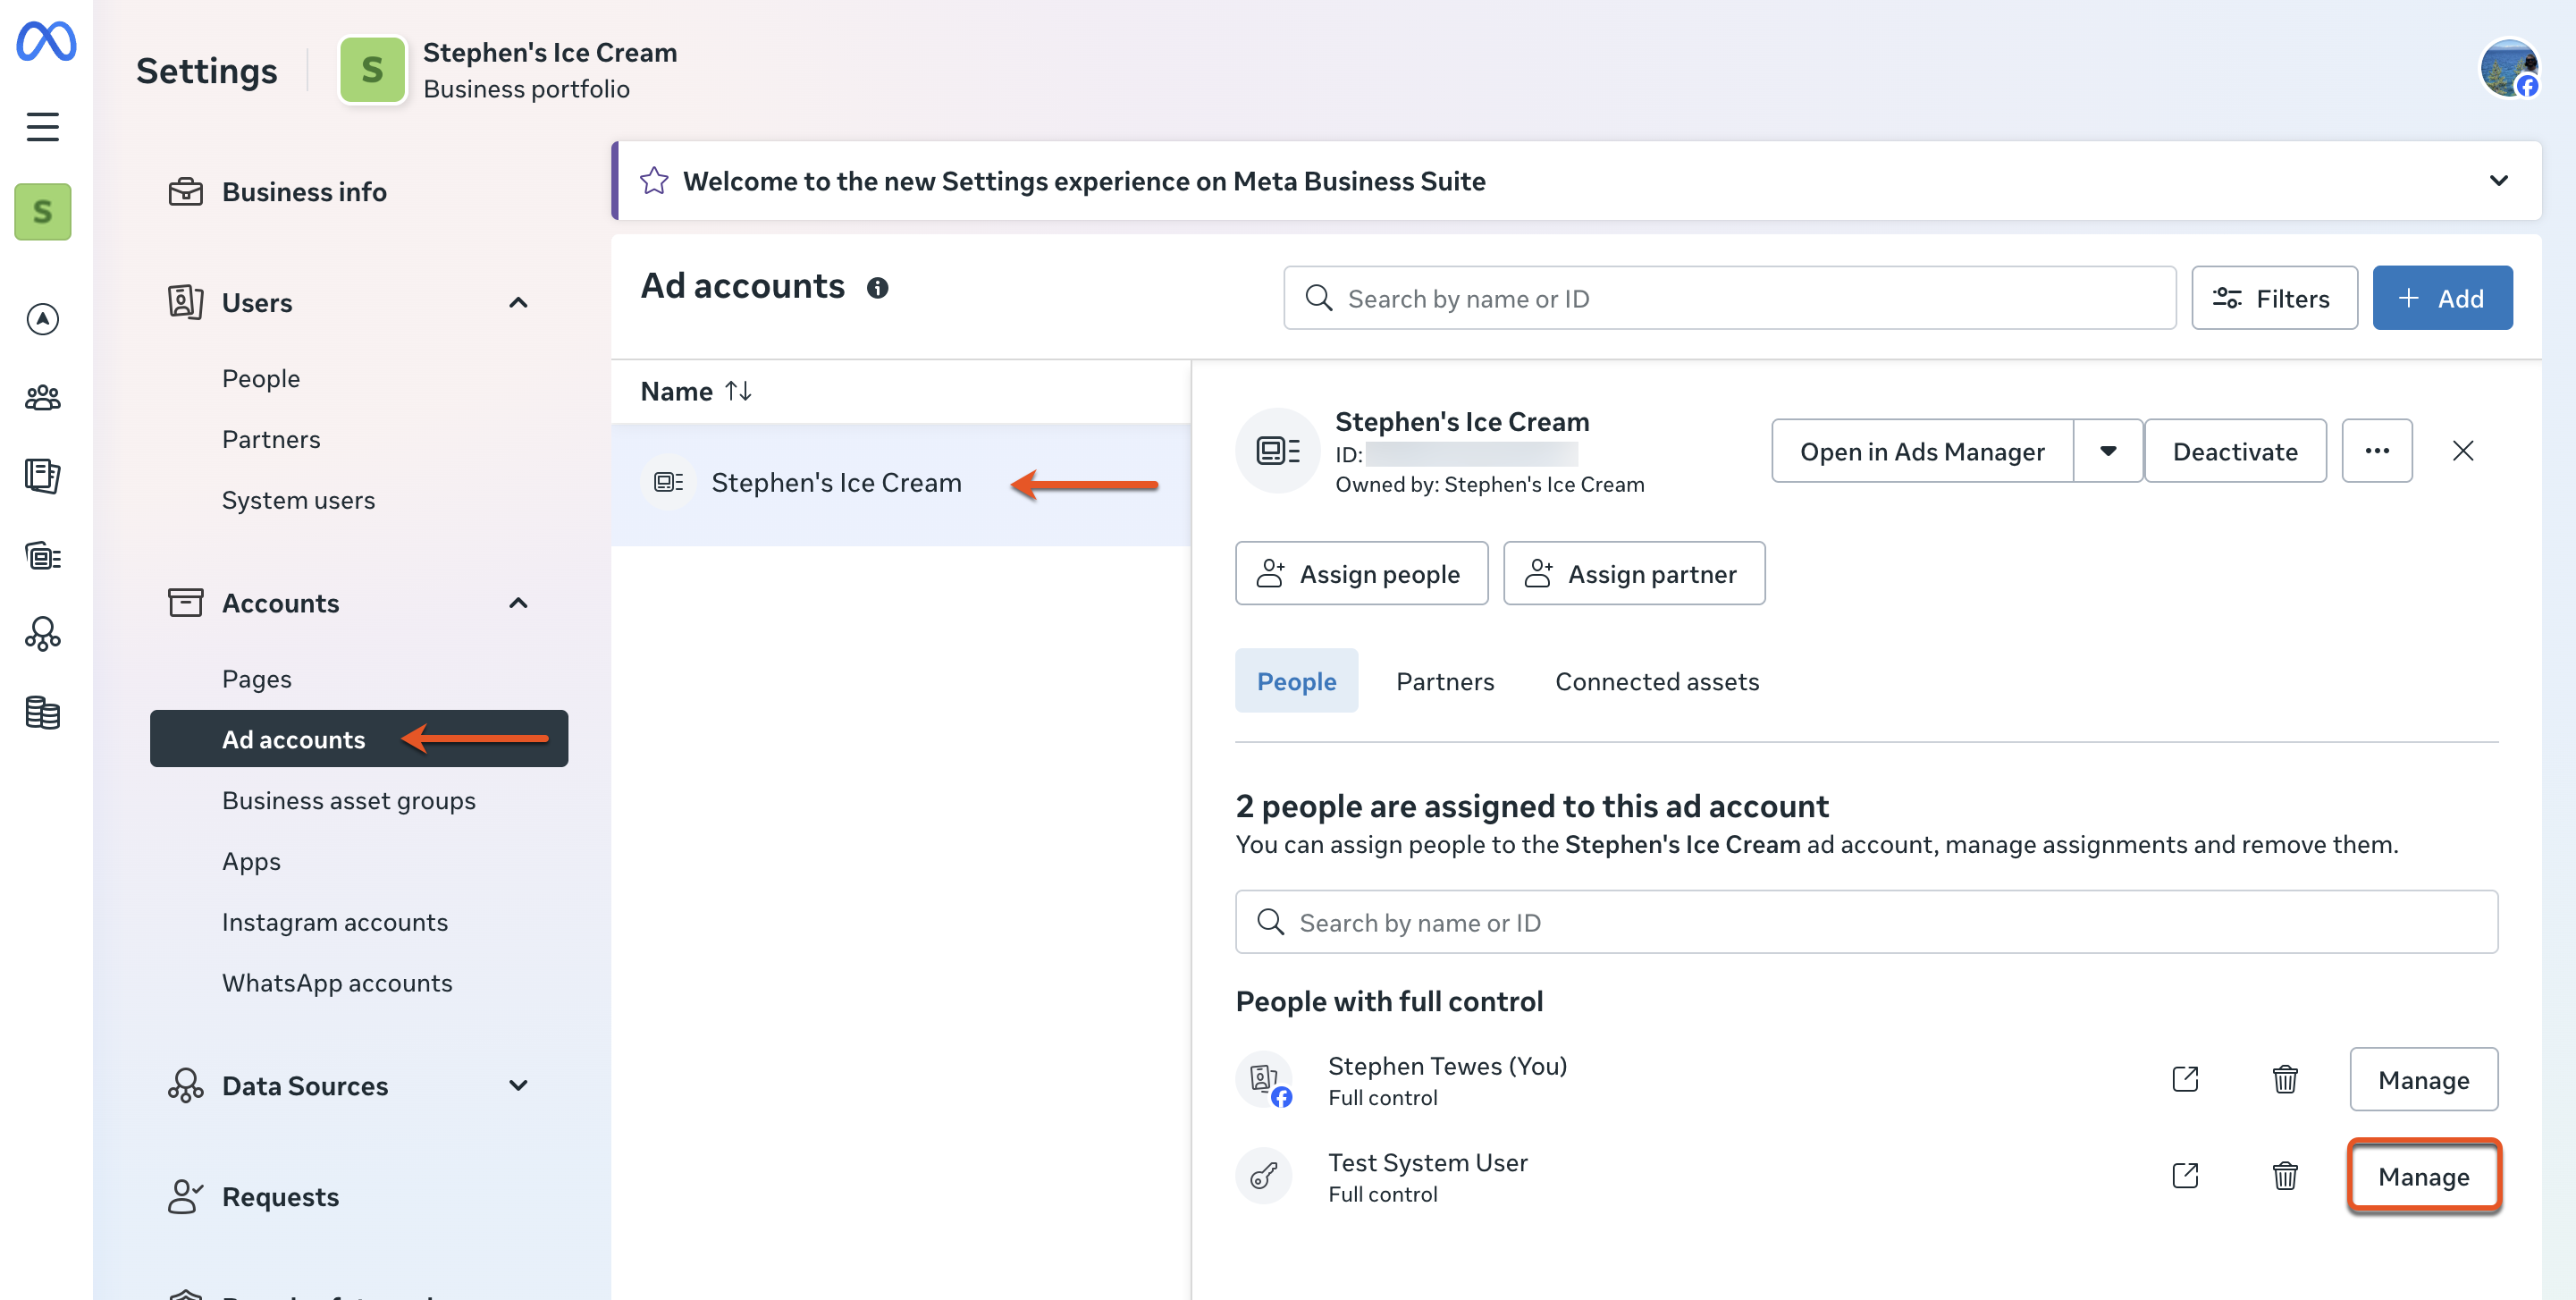Switch to the Partners tab
Viewport: 2576px width, 1300px height.
[1444, 681]
